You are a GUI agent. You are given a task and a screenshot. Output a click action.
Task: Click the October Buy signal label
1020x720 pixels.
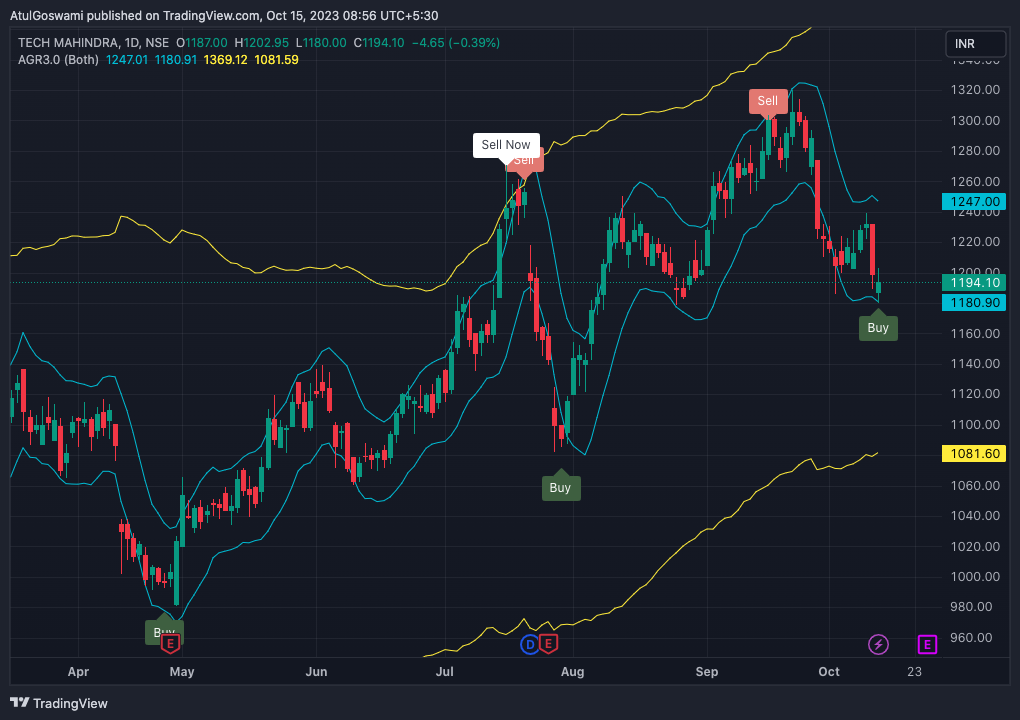(x=878, y=328)
